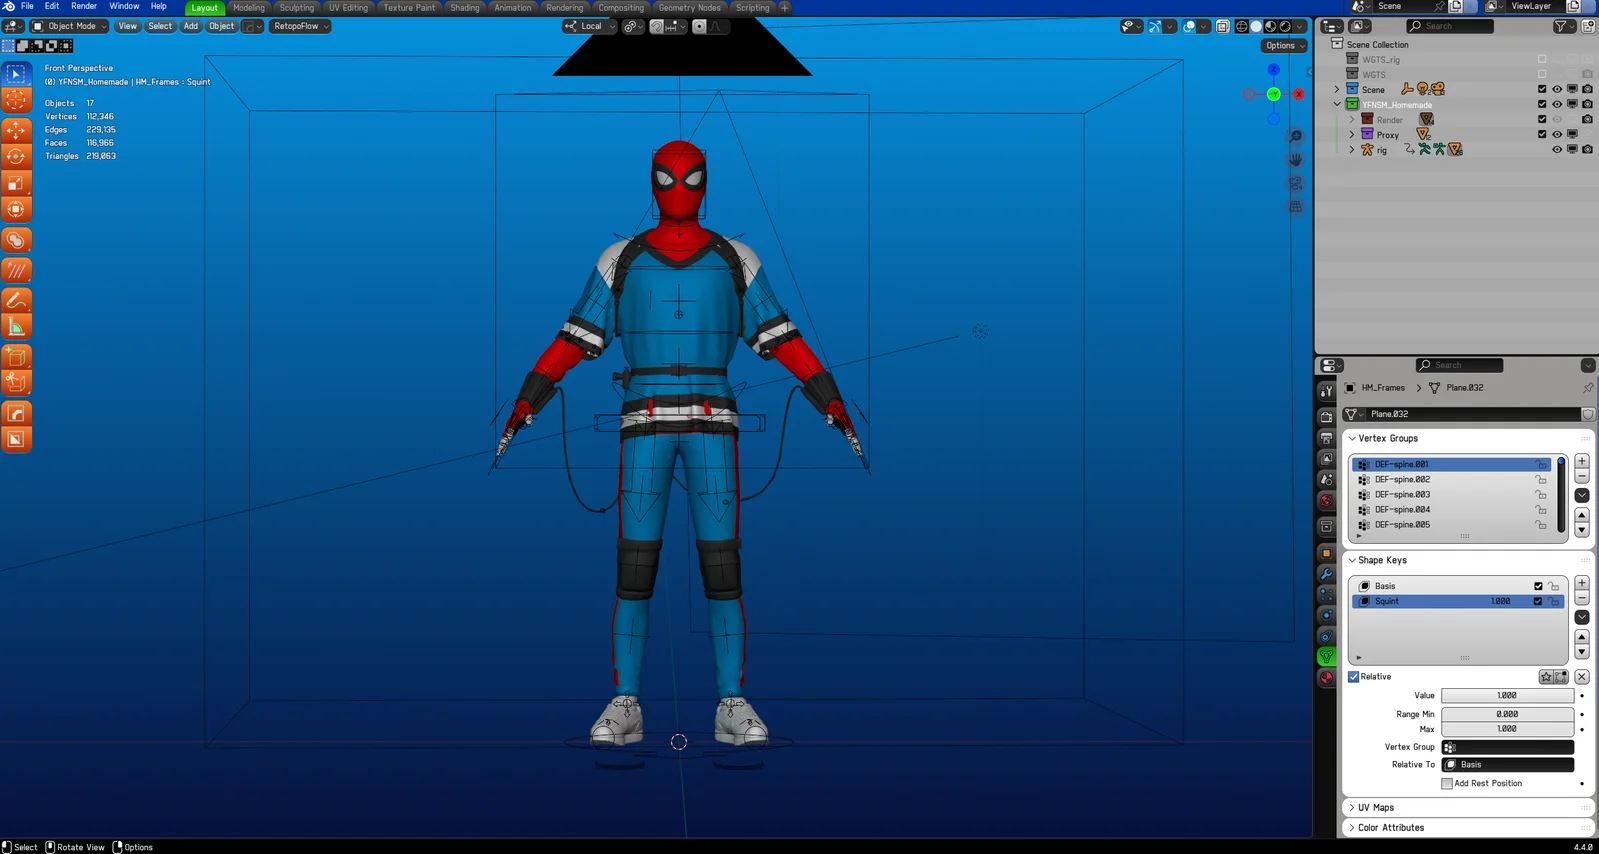Add a new vertex group with plus

pyautogui.click(x=1582, y=461)
